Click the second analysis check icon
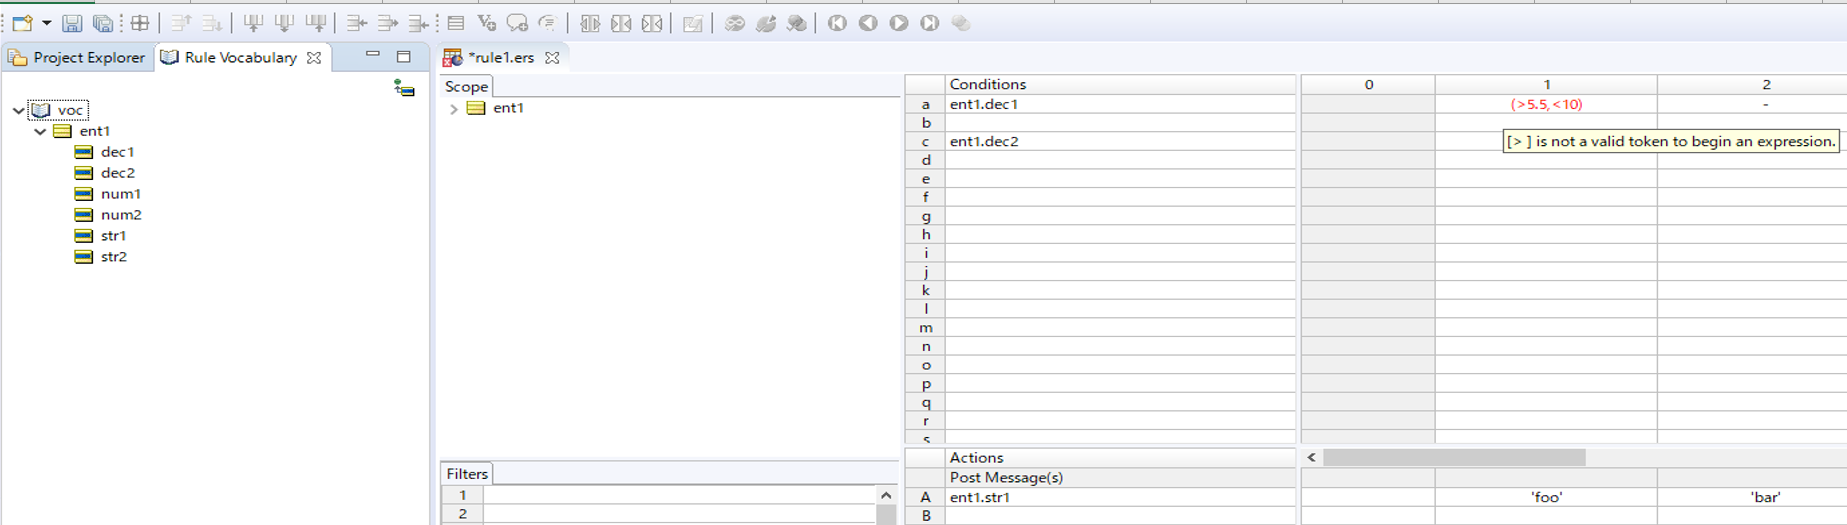Screen dimensions: 1847x525 pos(766,23)
